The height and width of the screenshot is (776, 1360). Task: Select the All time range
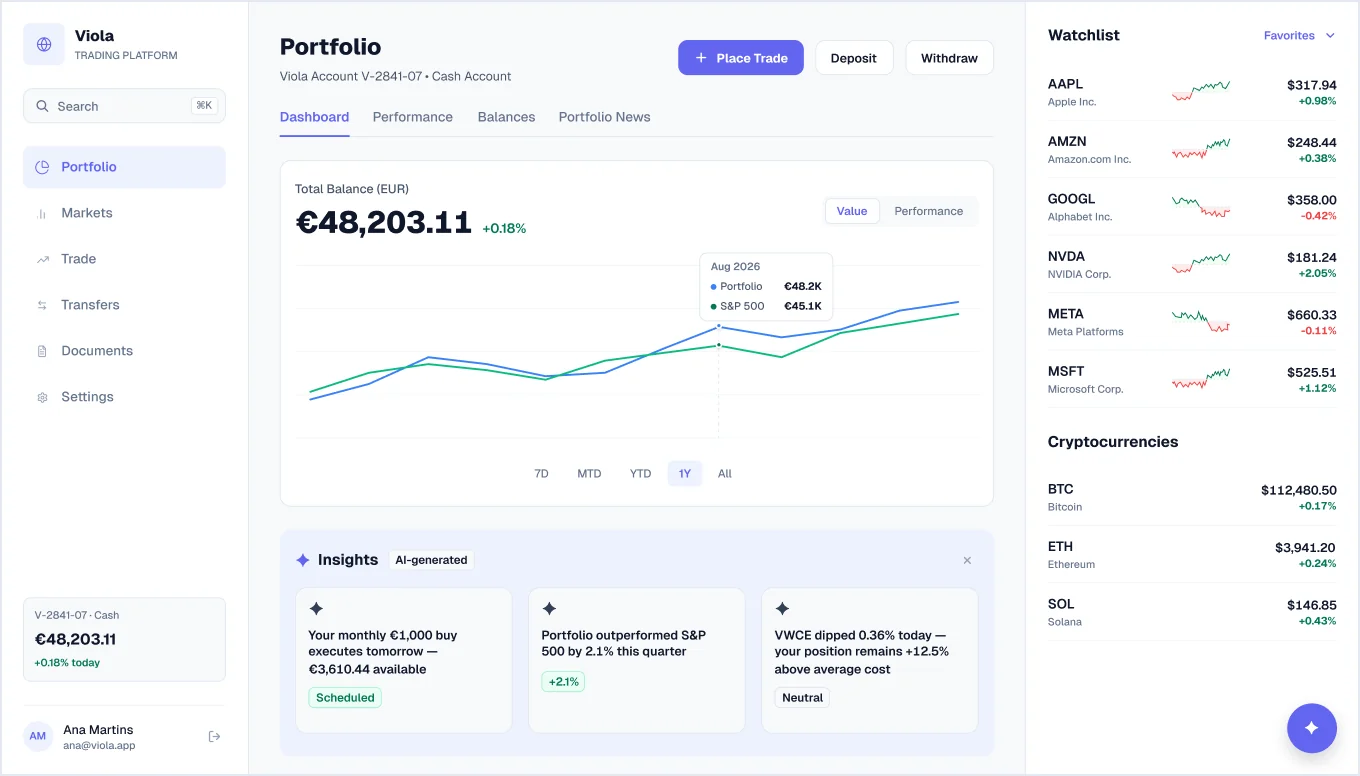point(725,474)
